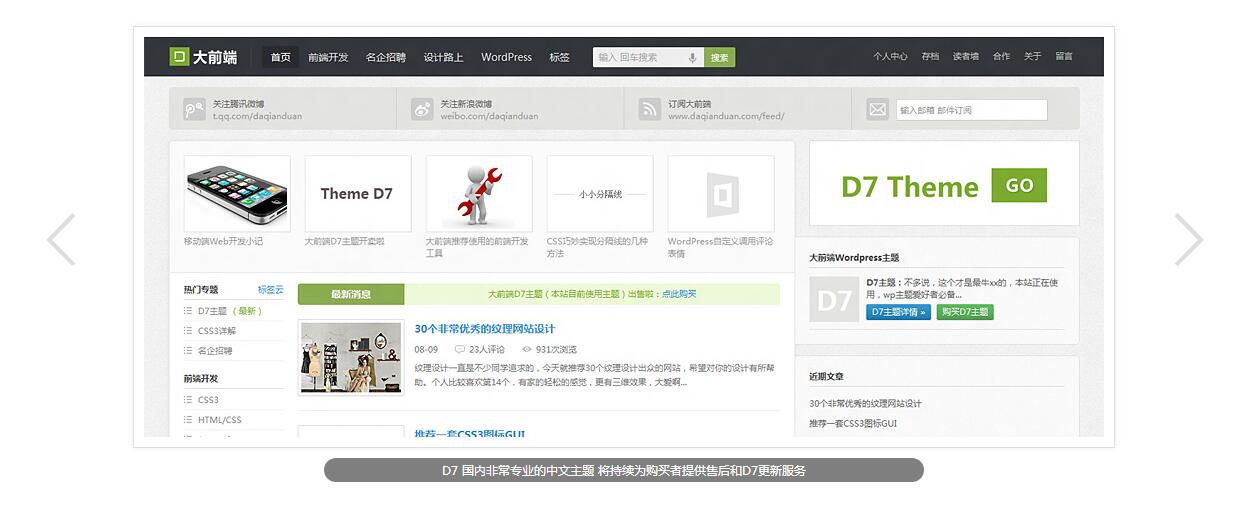Open the Theme D7 thumbnail
The width and height of the screenshot is (1250, 506).
tap(358, 194)
